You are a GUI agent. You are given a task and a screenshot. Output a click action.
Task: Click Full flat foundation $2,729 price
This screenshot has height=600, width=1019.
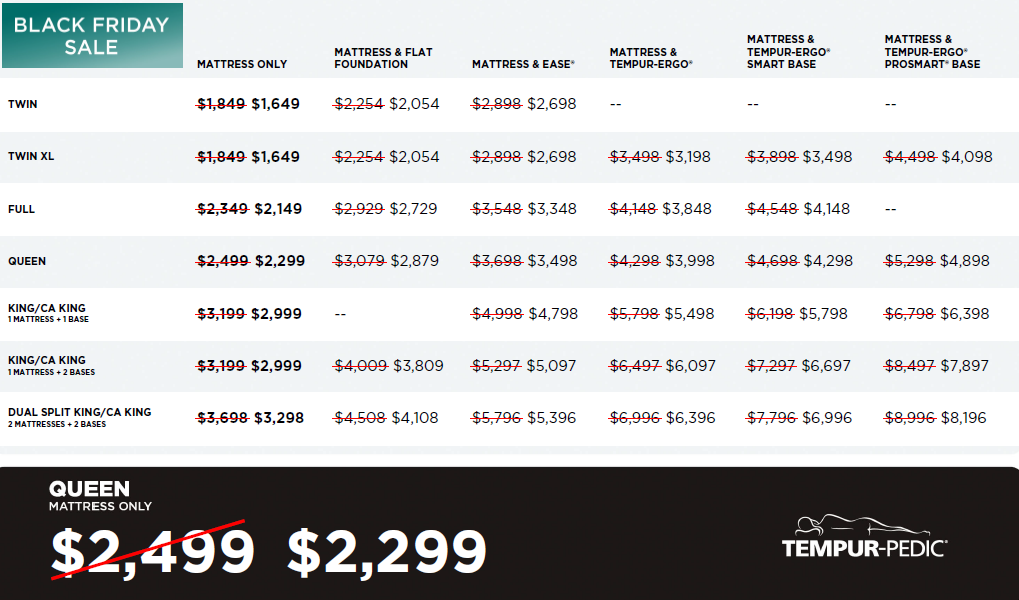413,209
